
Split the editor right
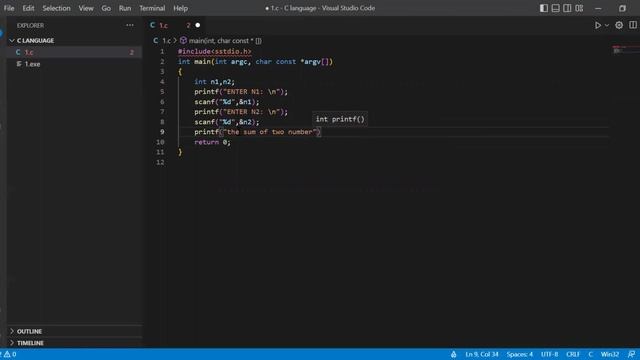(633, 25)
